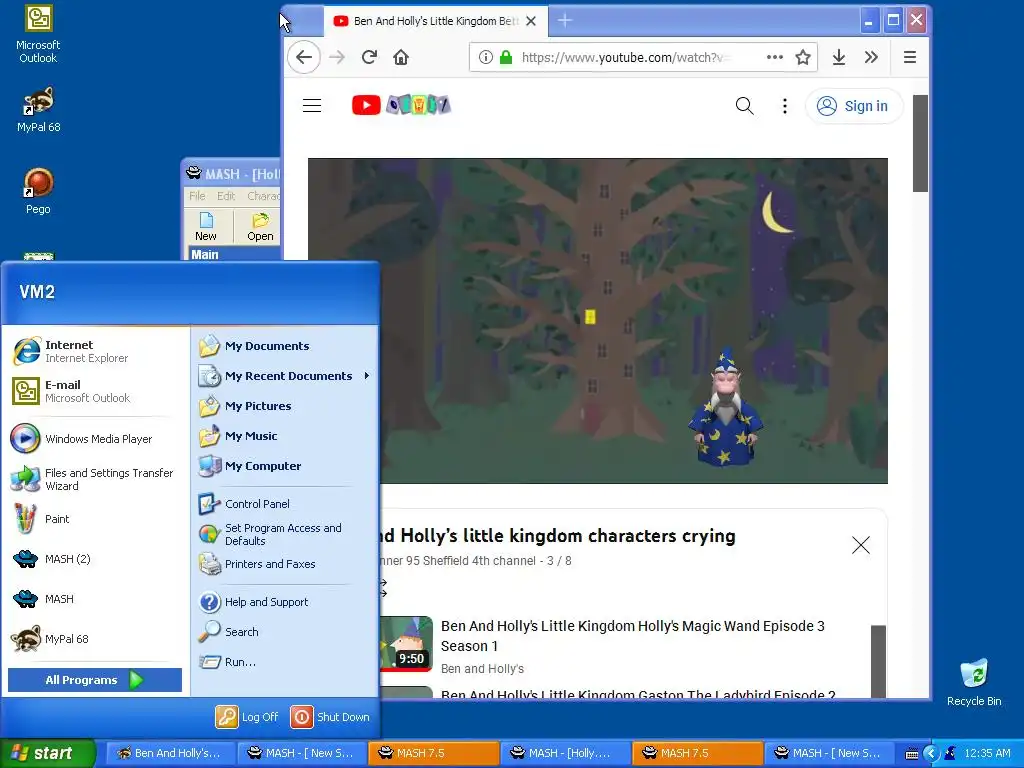The height and width of the screenshot is (768, 1024).
Task: Launch Paint from Start menu
Action: 97,519
